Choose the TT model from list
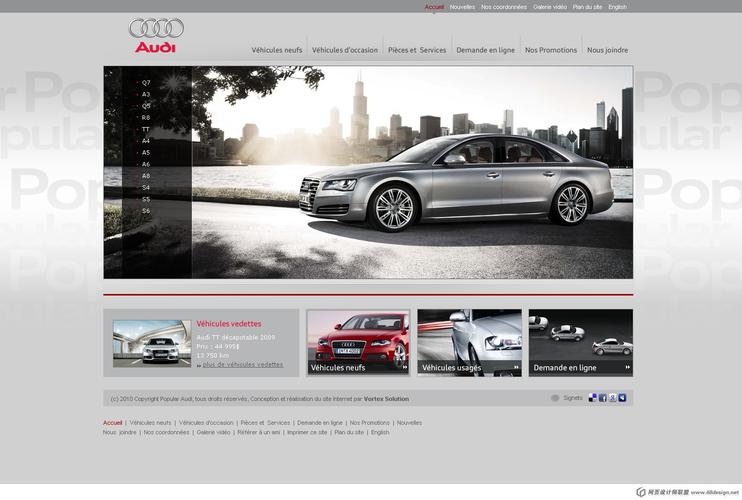Viewport: 742px width, 500px height. tap(146, 129)
